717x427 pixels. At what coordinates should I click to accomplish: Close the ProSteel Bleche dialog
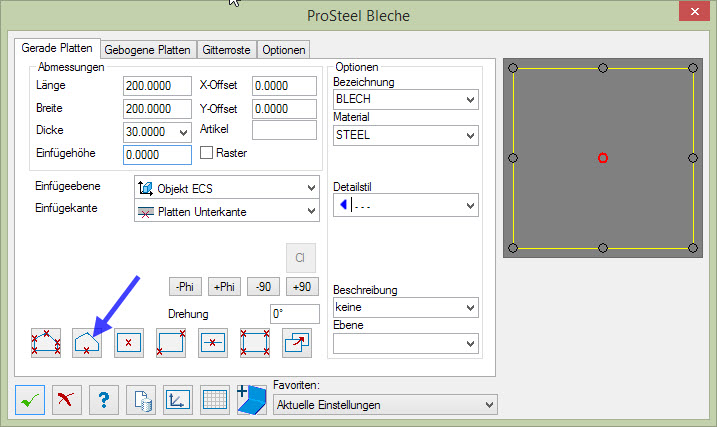click(694, 11)
